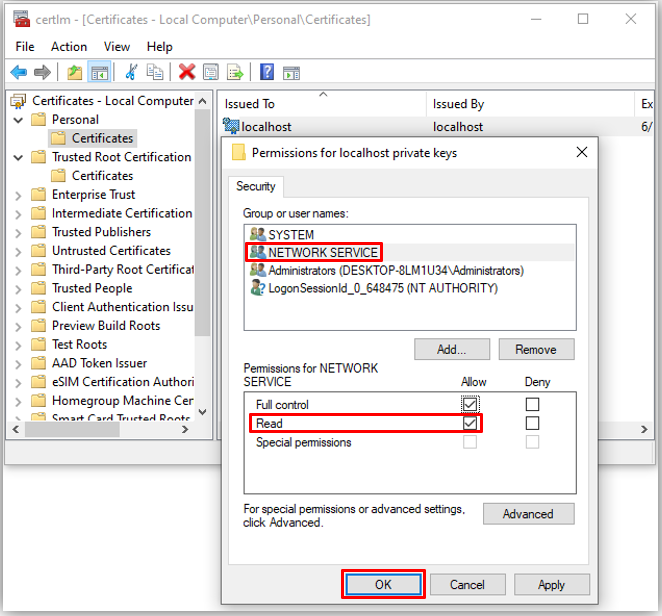Click the Forward arrow toolbar icon
The image size is (662, 616).
pyautogui.click(x=42, y=72)
